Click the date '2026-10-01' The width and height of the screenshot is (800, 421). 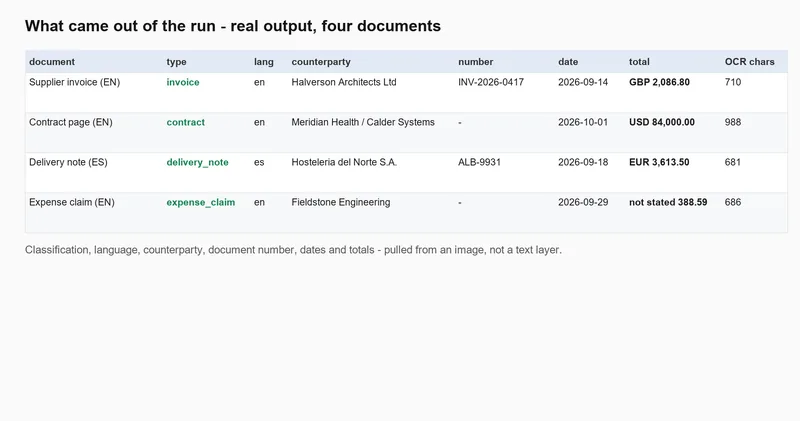pos(583,122)
